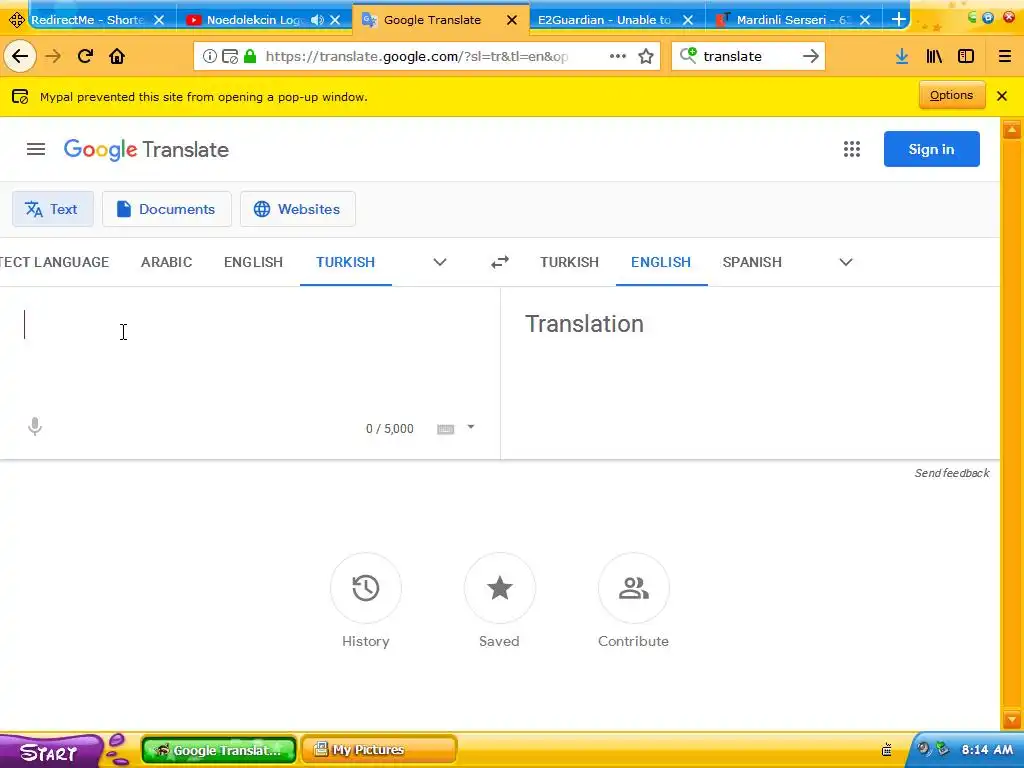Toggle the browser sidebar

coord(966,56)
